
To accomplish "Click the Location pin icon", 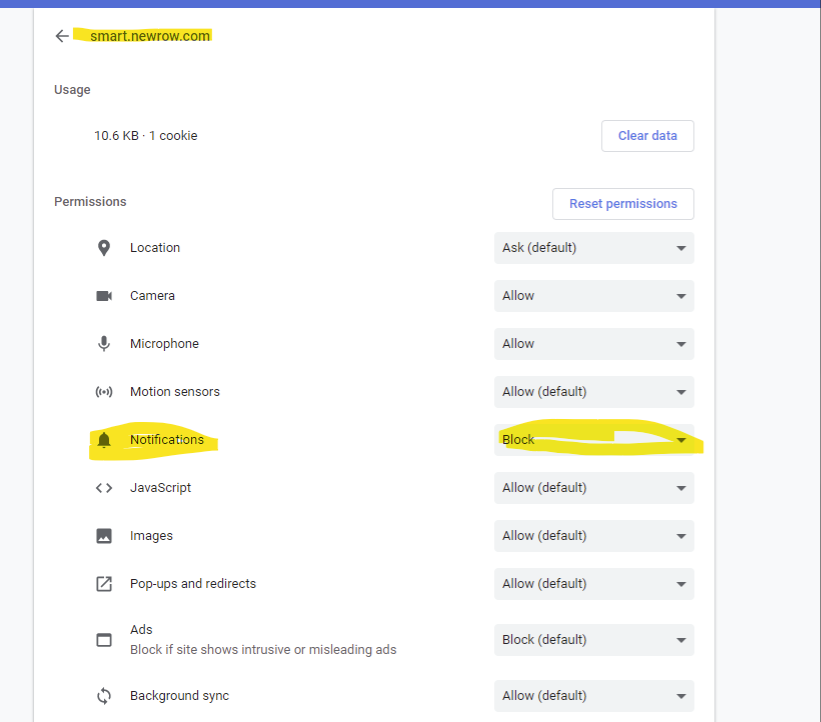I will tap(104, 248).
